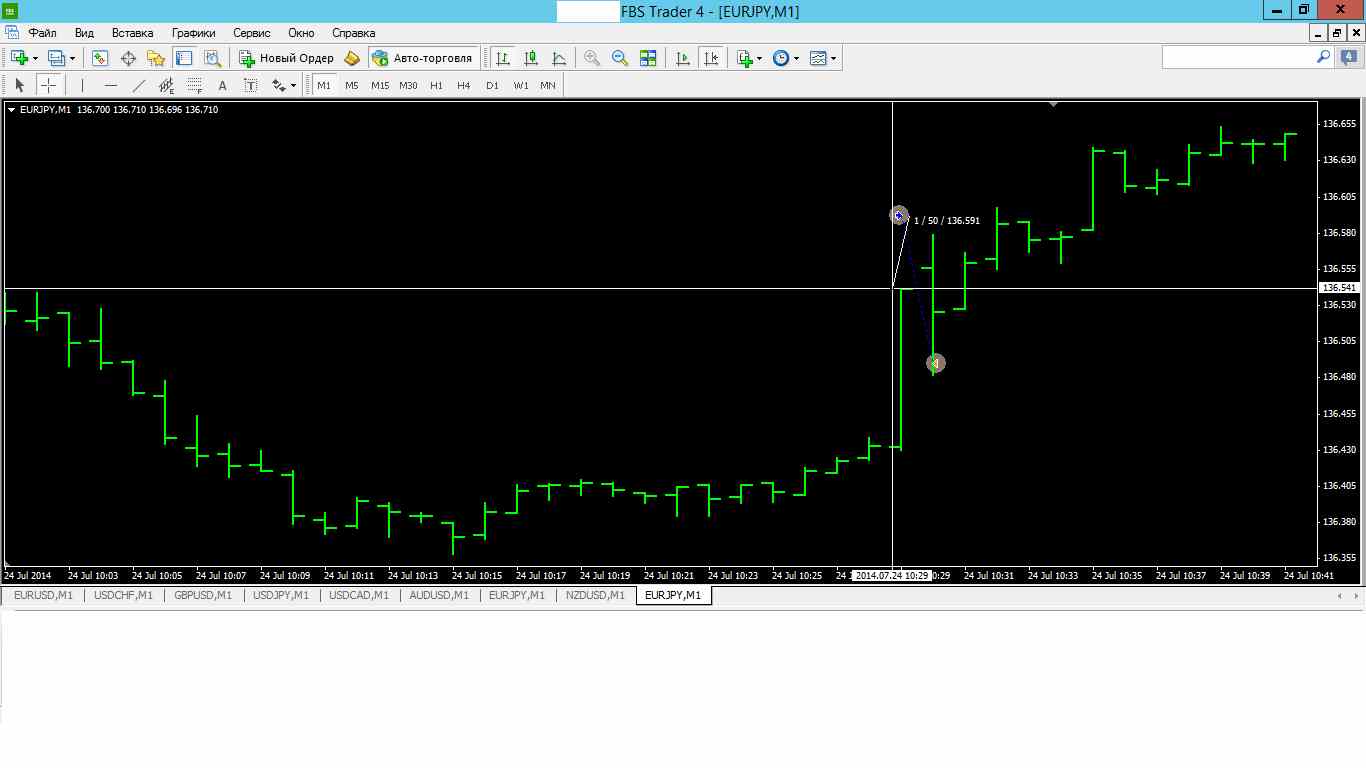Expand the New Chart dropdown arrow
This screenshot has width=1366, height=768.
pyautogui.click(x=35, y=58)
